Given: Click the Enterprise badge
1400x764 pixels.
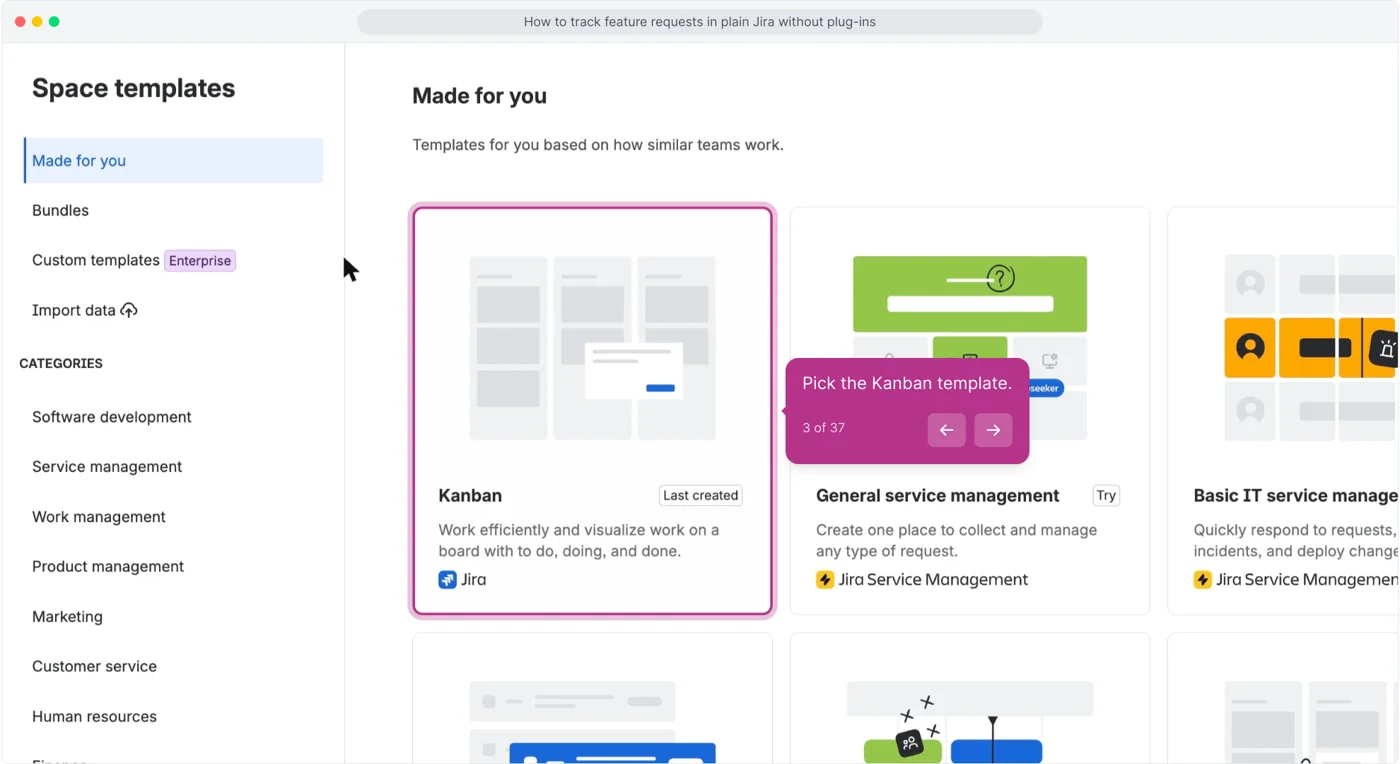Looking at the screenshot, I should click(200, 261).
